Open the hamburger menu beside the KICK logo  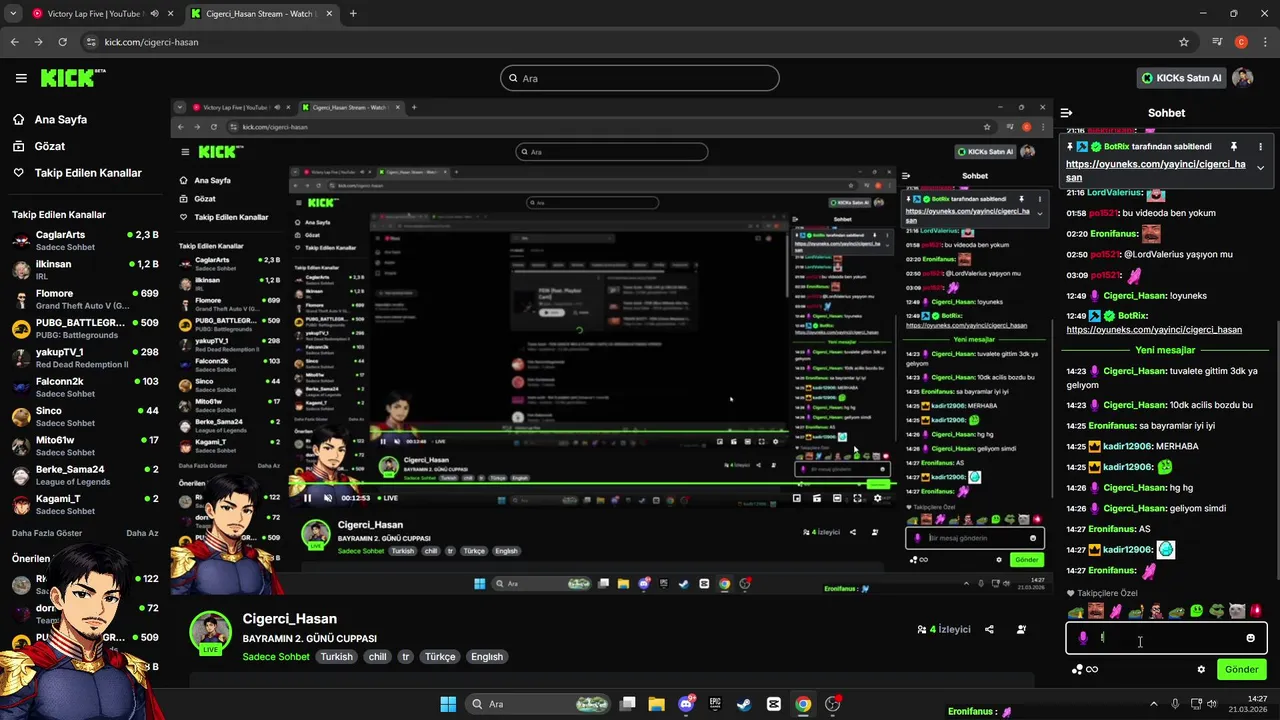click(x=21, y=78)
